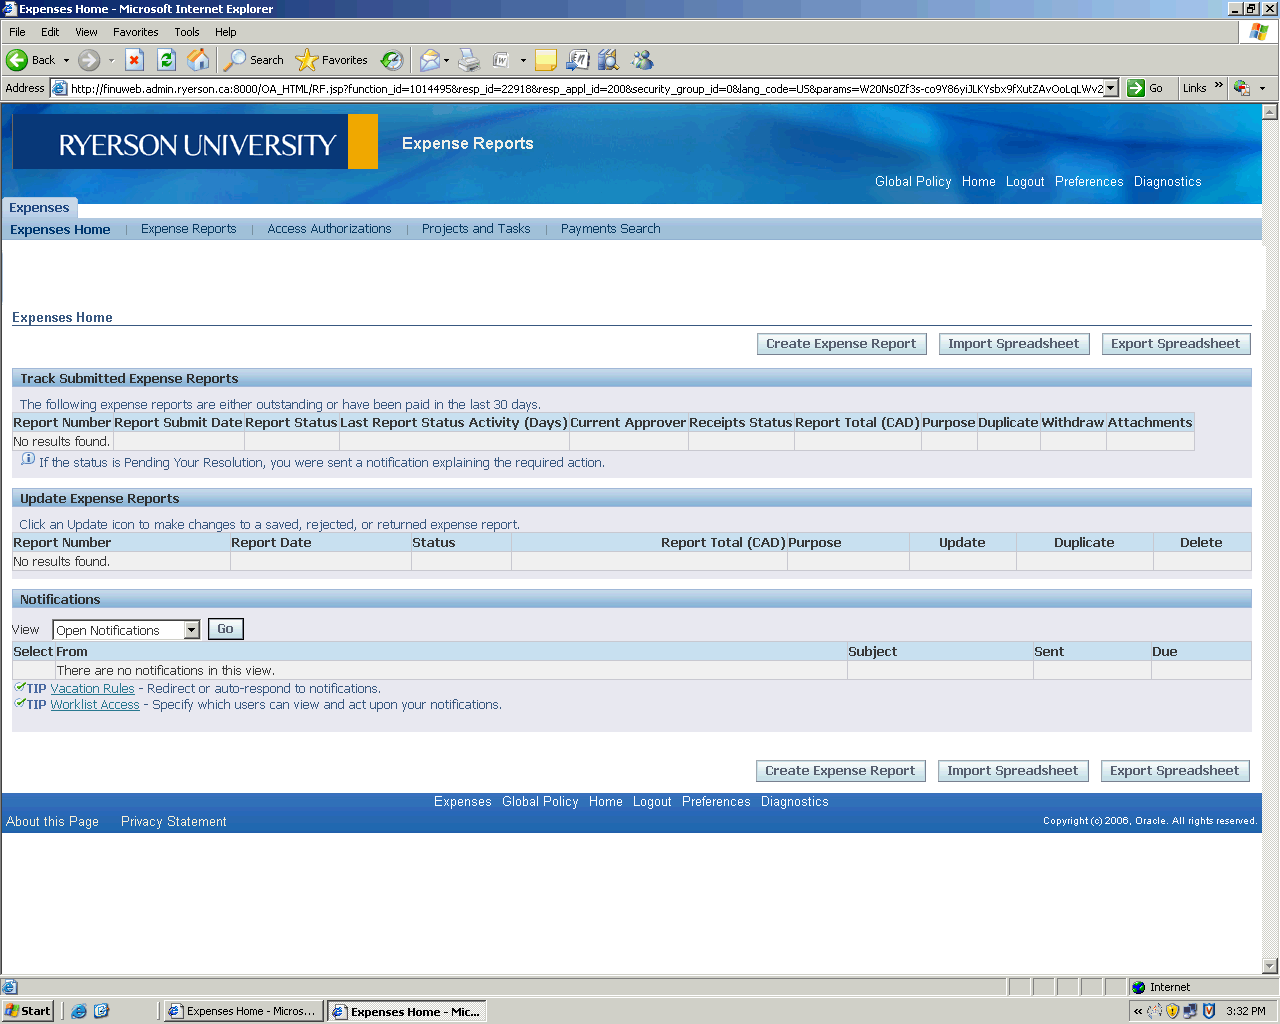Click the Print icon in toolbar
This screenshot has width=1280, height=1024.
[x=469, y=60]
